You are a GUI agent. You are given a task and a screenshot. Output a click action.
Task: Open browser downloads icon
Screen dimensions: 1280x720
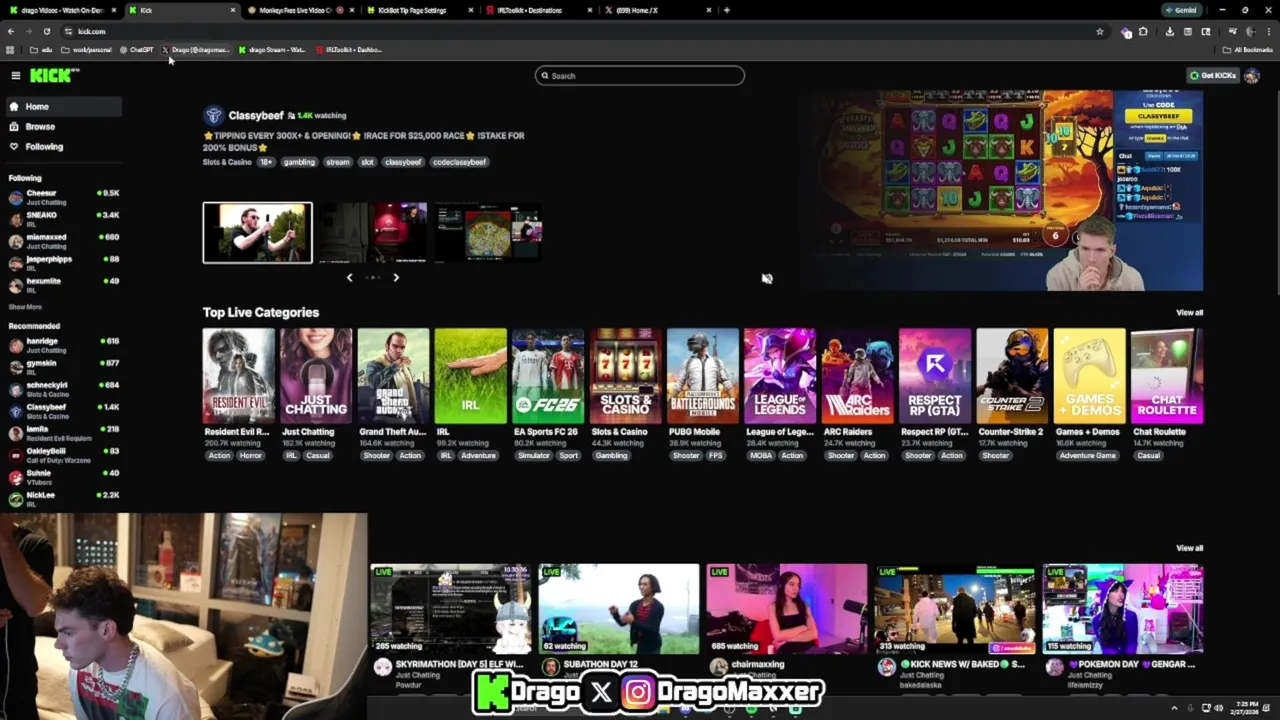[1169, 31]
